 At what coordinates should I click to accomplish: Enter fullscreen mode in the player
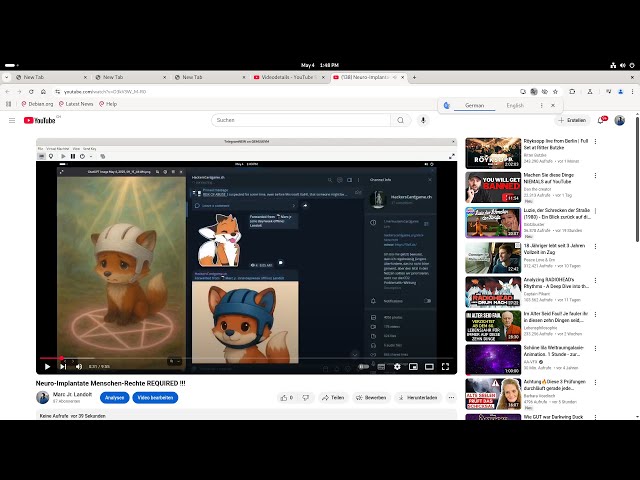pos(445,367)
